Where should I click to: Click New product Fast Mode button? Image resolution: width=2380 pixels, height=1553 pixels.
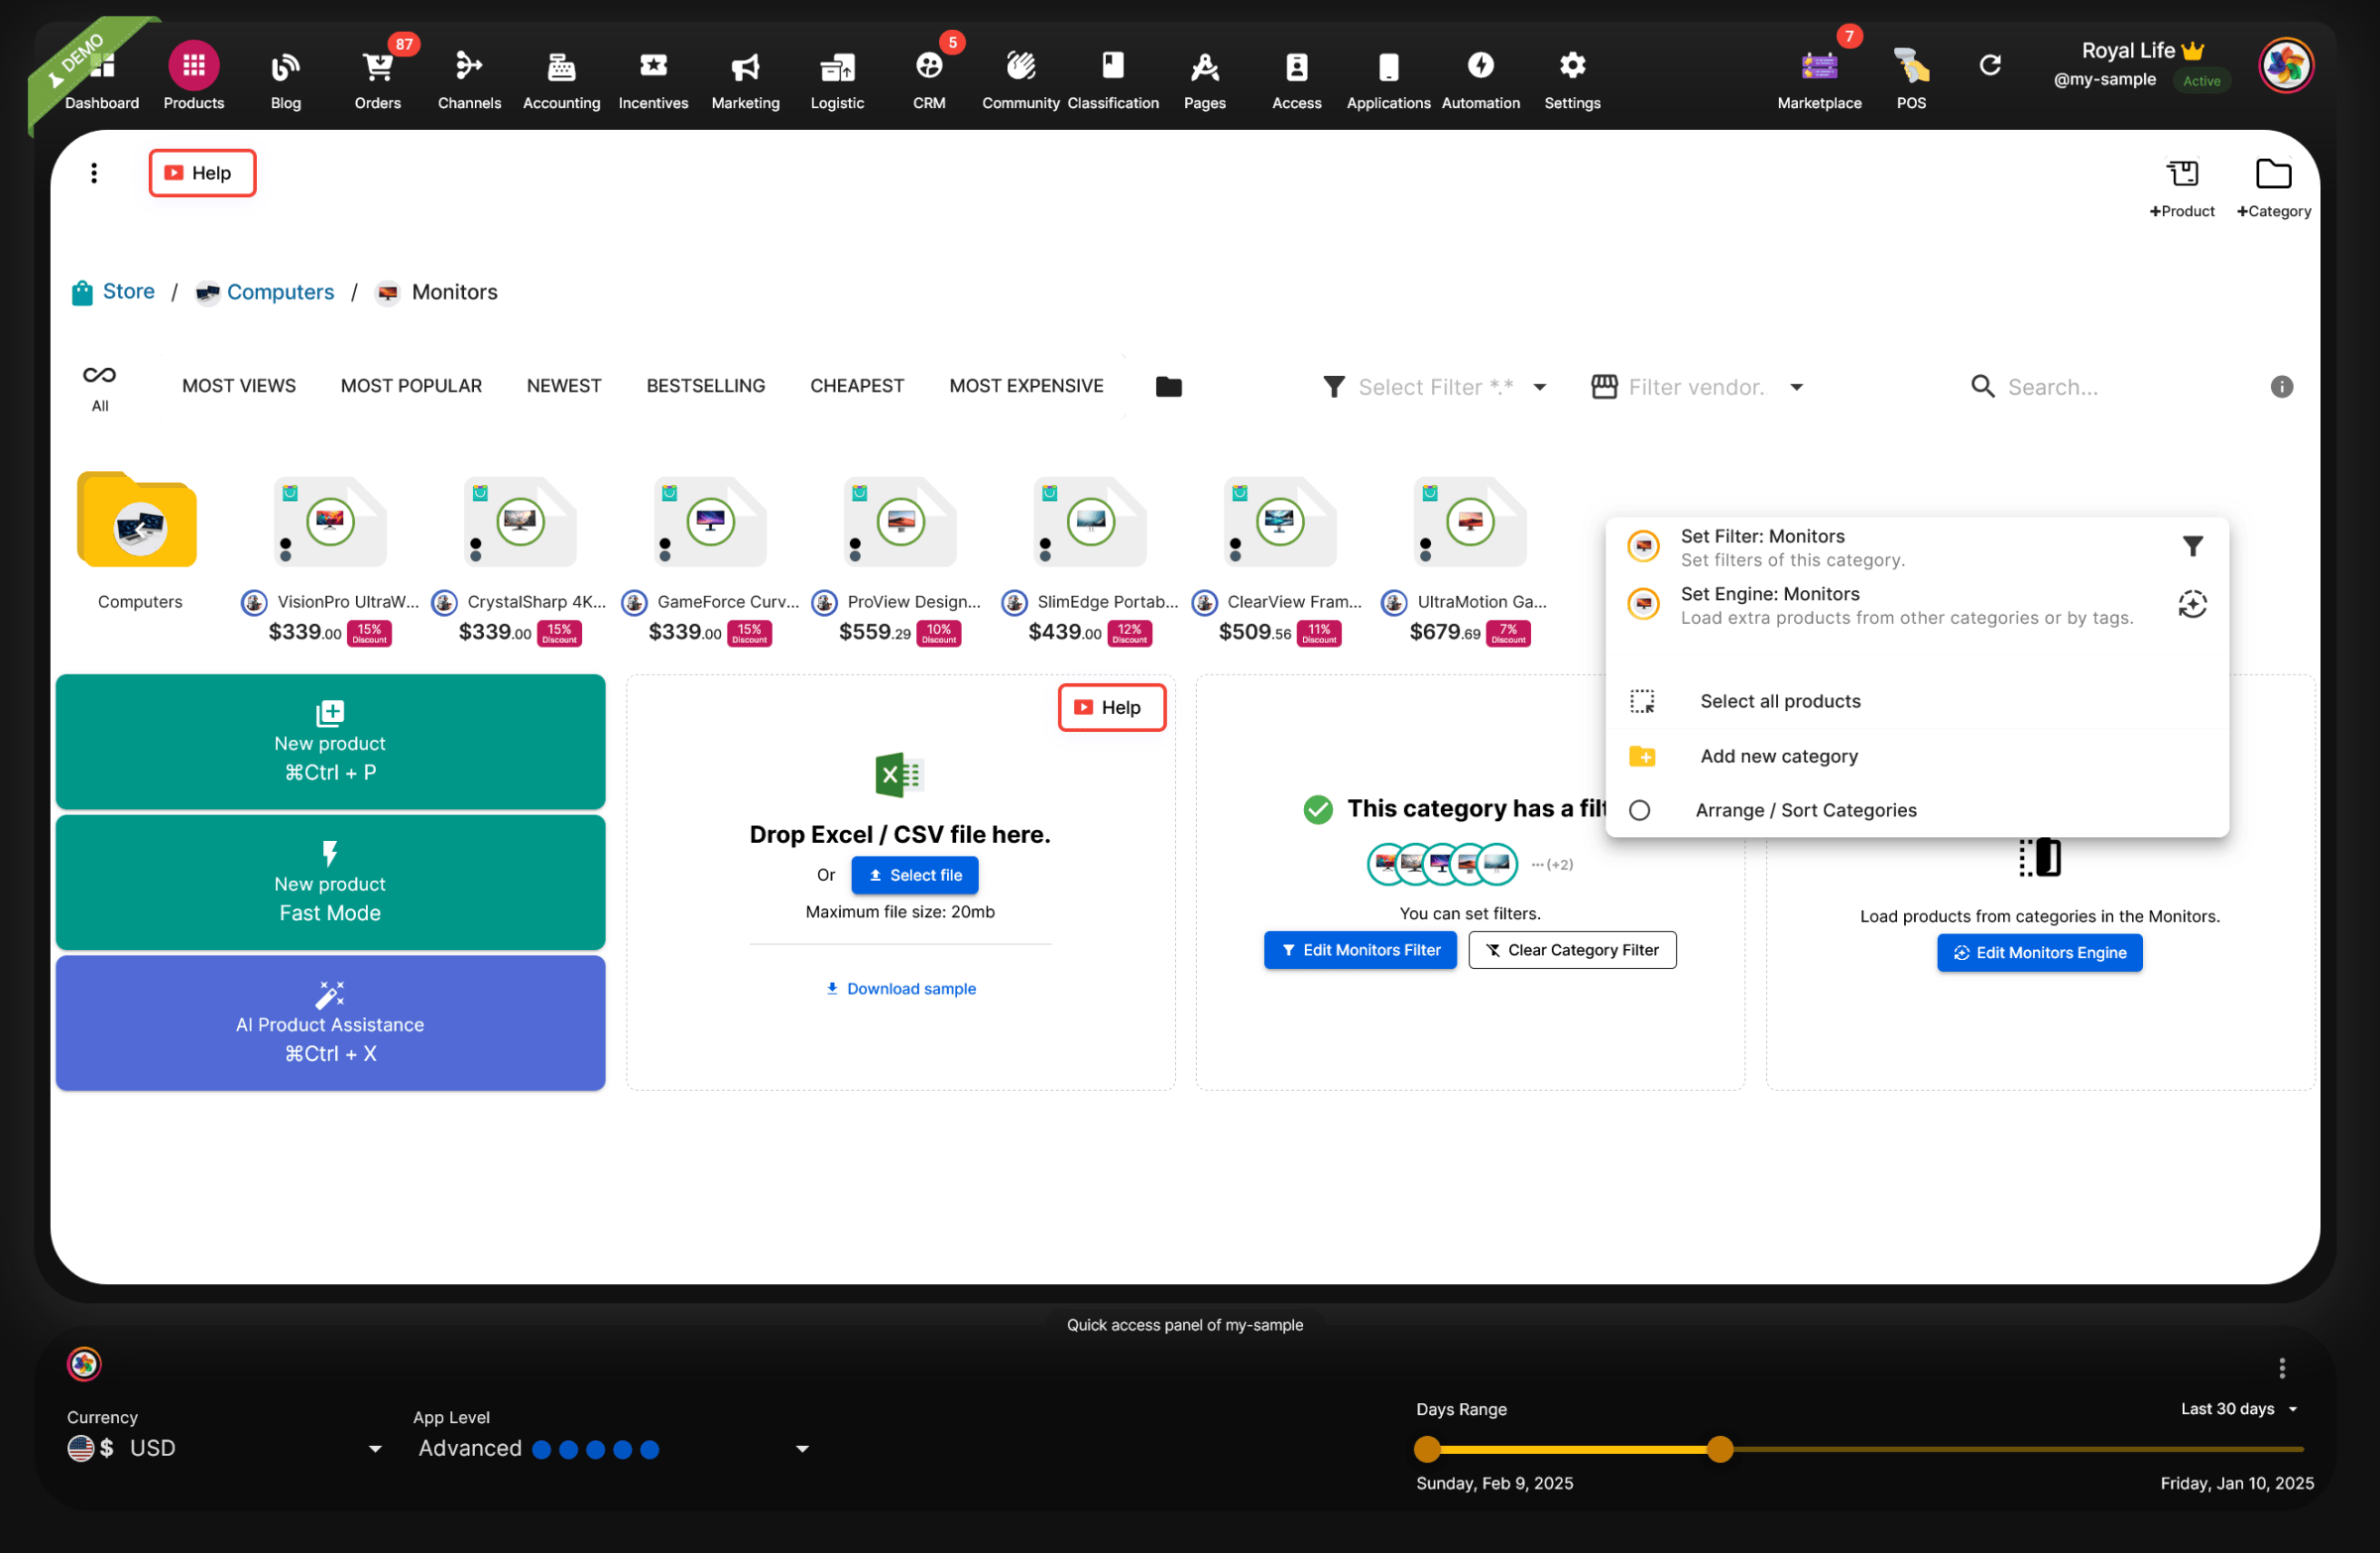(x=330, y=882)
